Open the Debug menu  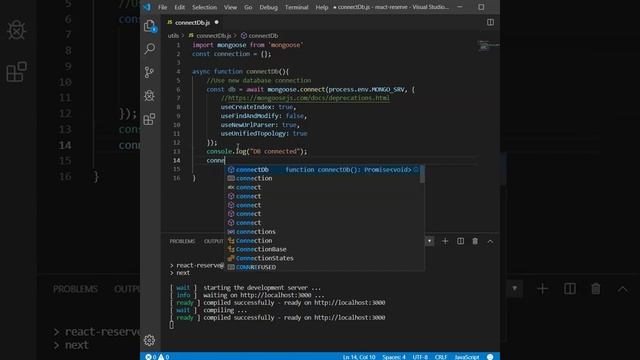[x=268, y=7]
